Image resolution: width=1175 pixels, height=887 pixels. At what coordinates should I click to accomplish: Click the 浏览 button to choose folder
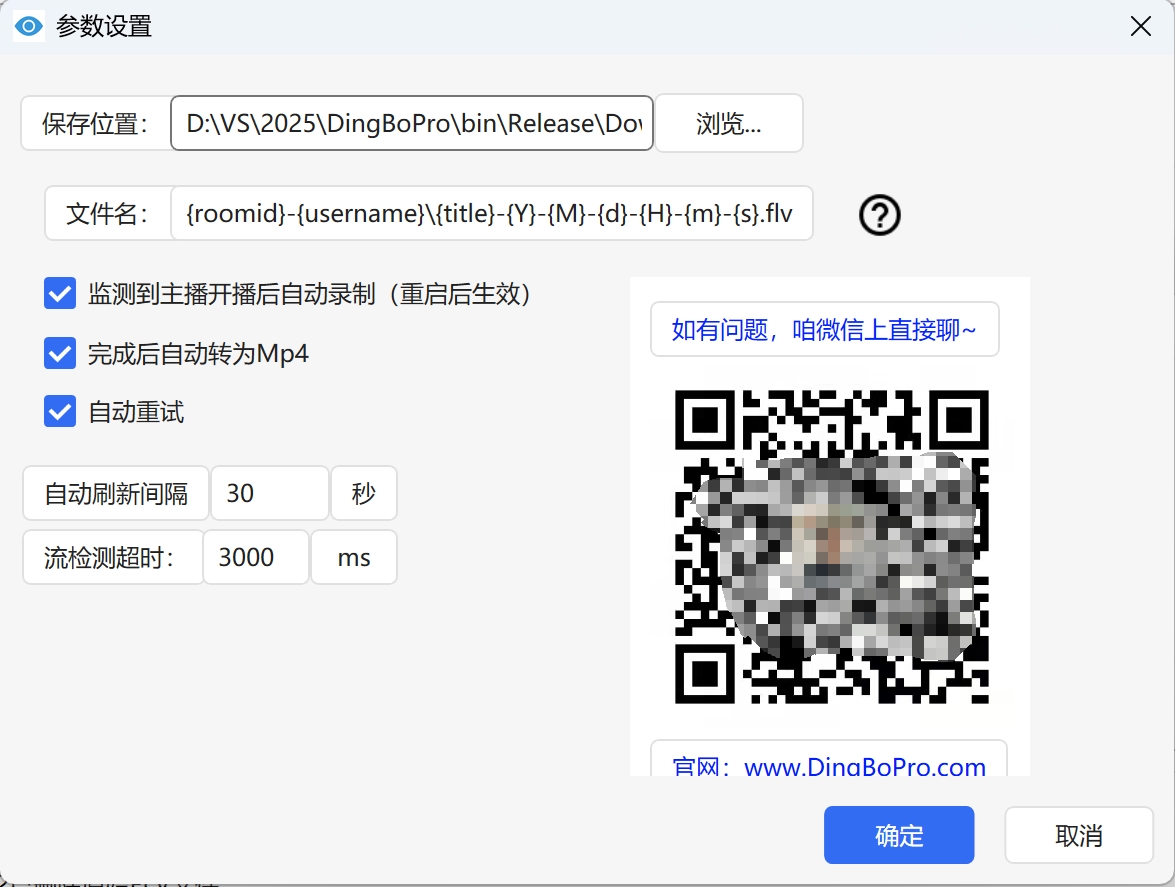tap(728, 123)
